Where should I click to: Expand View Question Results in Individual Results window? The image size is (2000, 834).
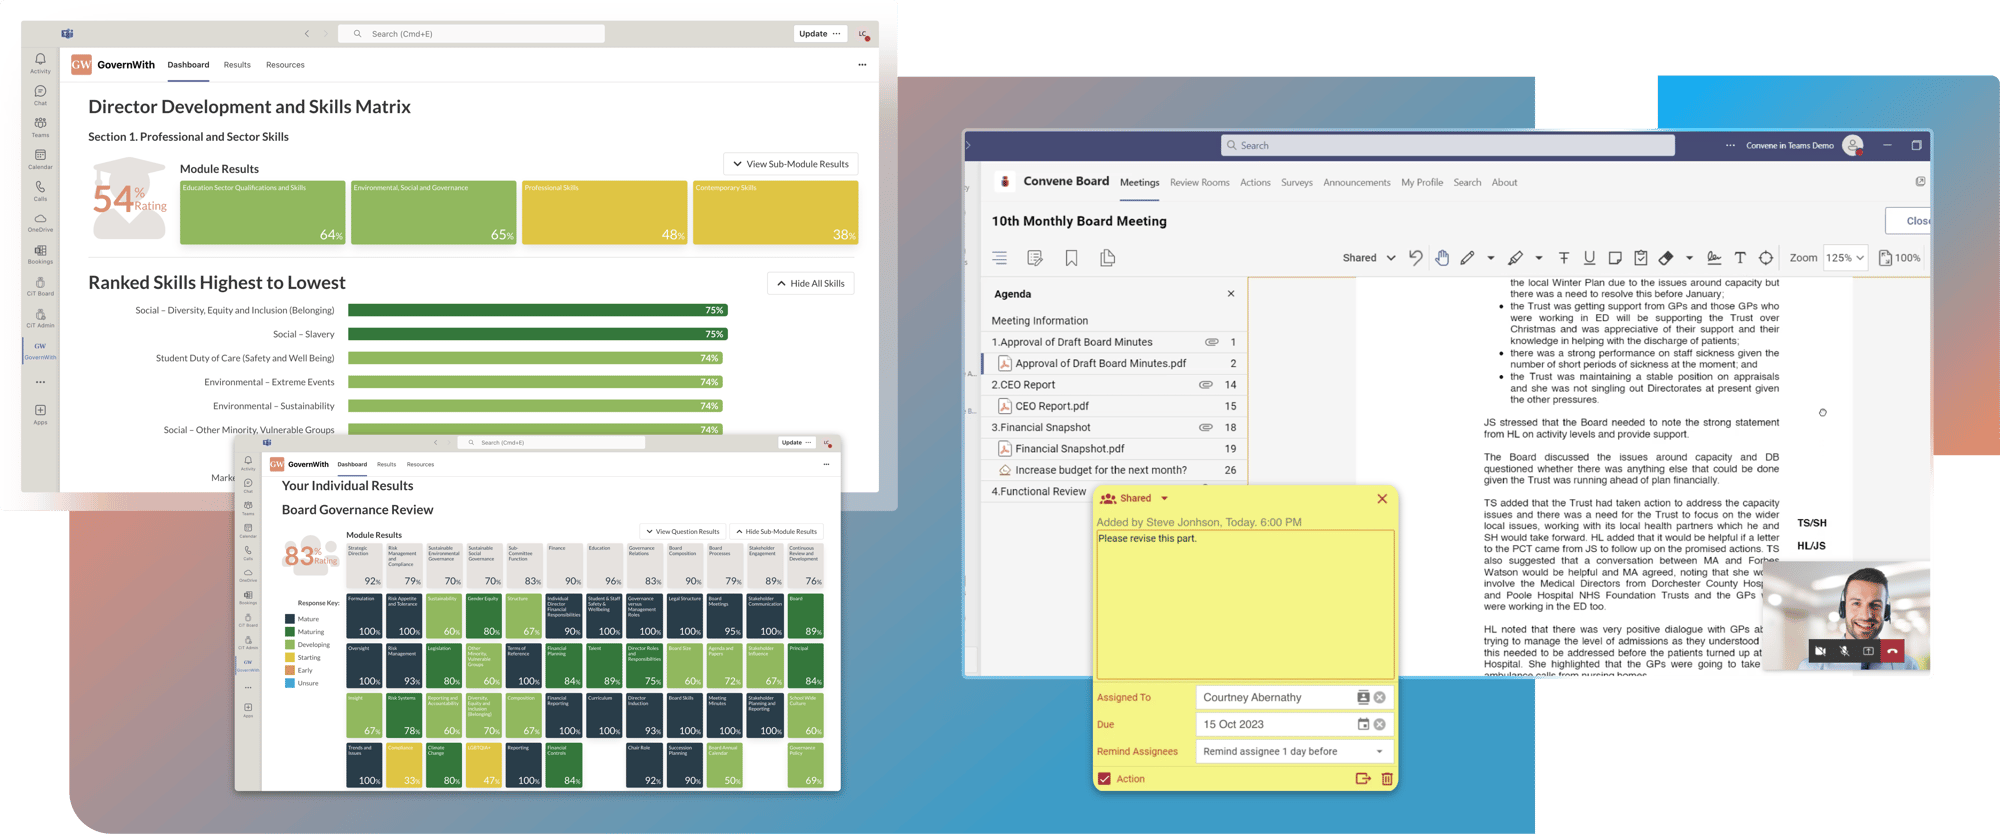683,531
